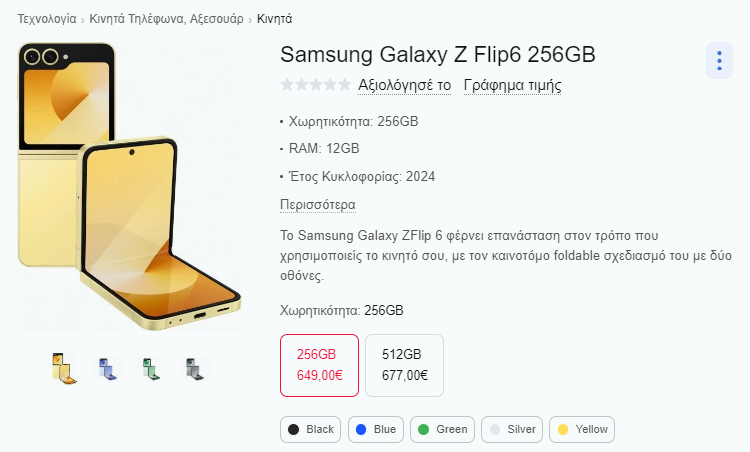This screenshot has height=452, width=750.
Task: Select the silver phone thumbnail
Action: (195, 369)
